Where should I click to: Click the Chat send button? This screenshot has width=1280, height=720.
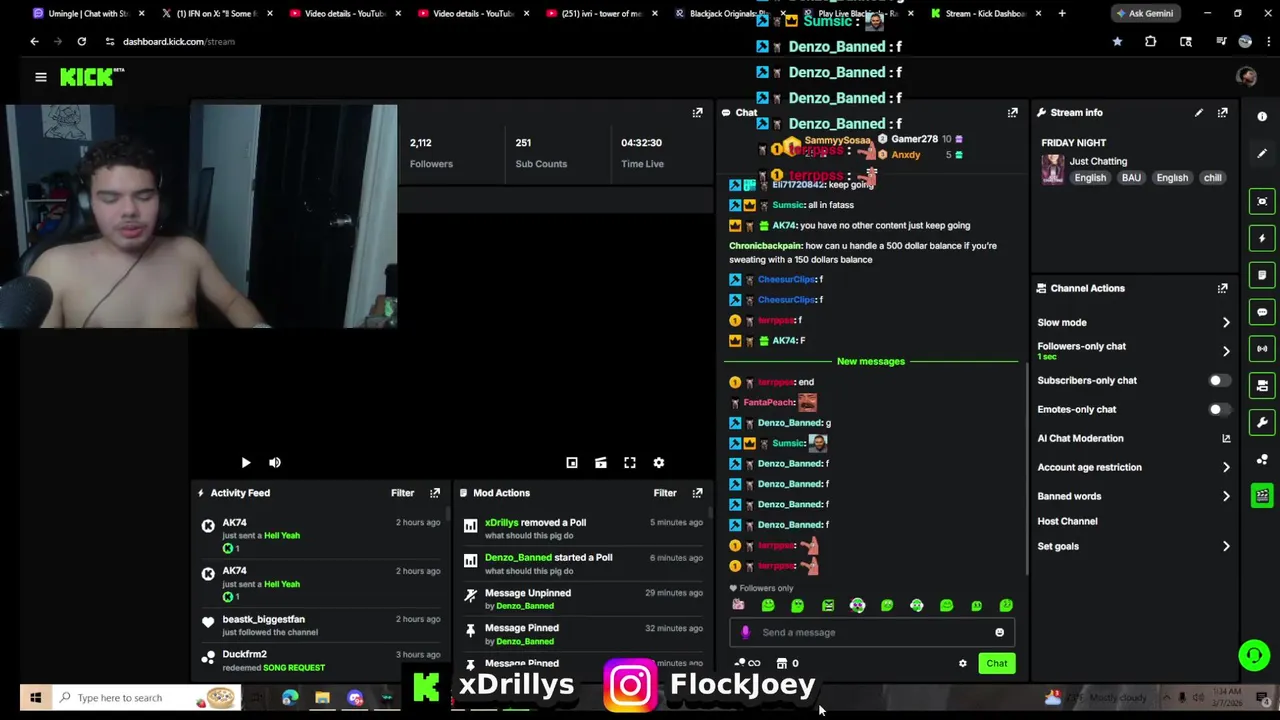(x=997, y=664)
